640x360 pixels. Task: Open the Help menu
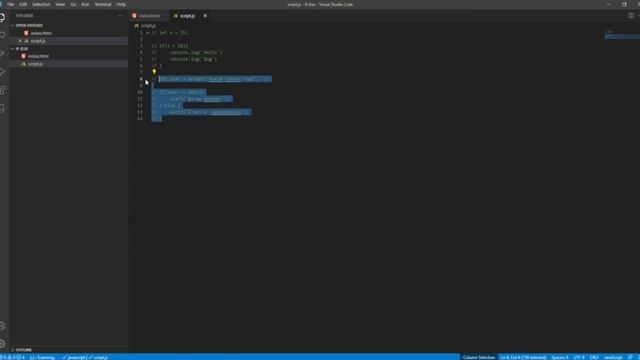(x=121, y=4)
